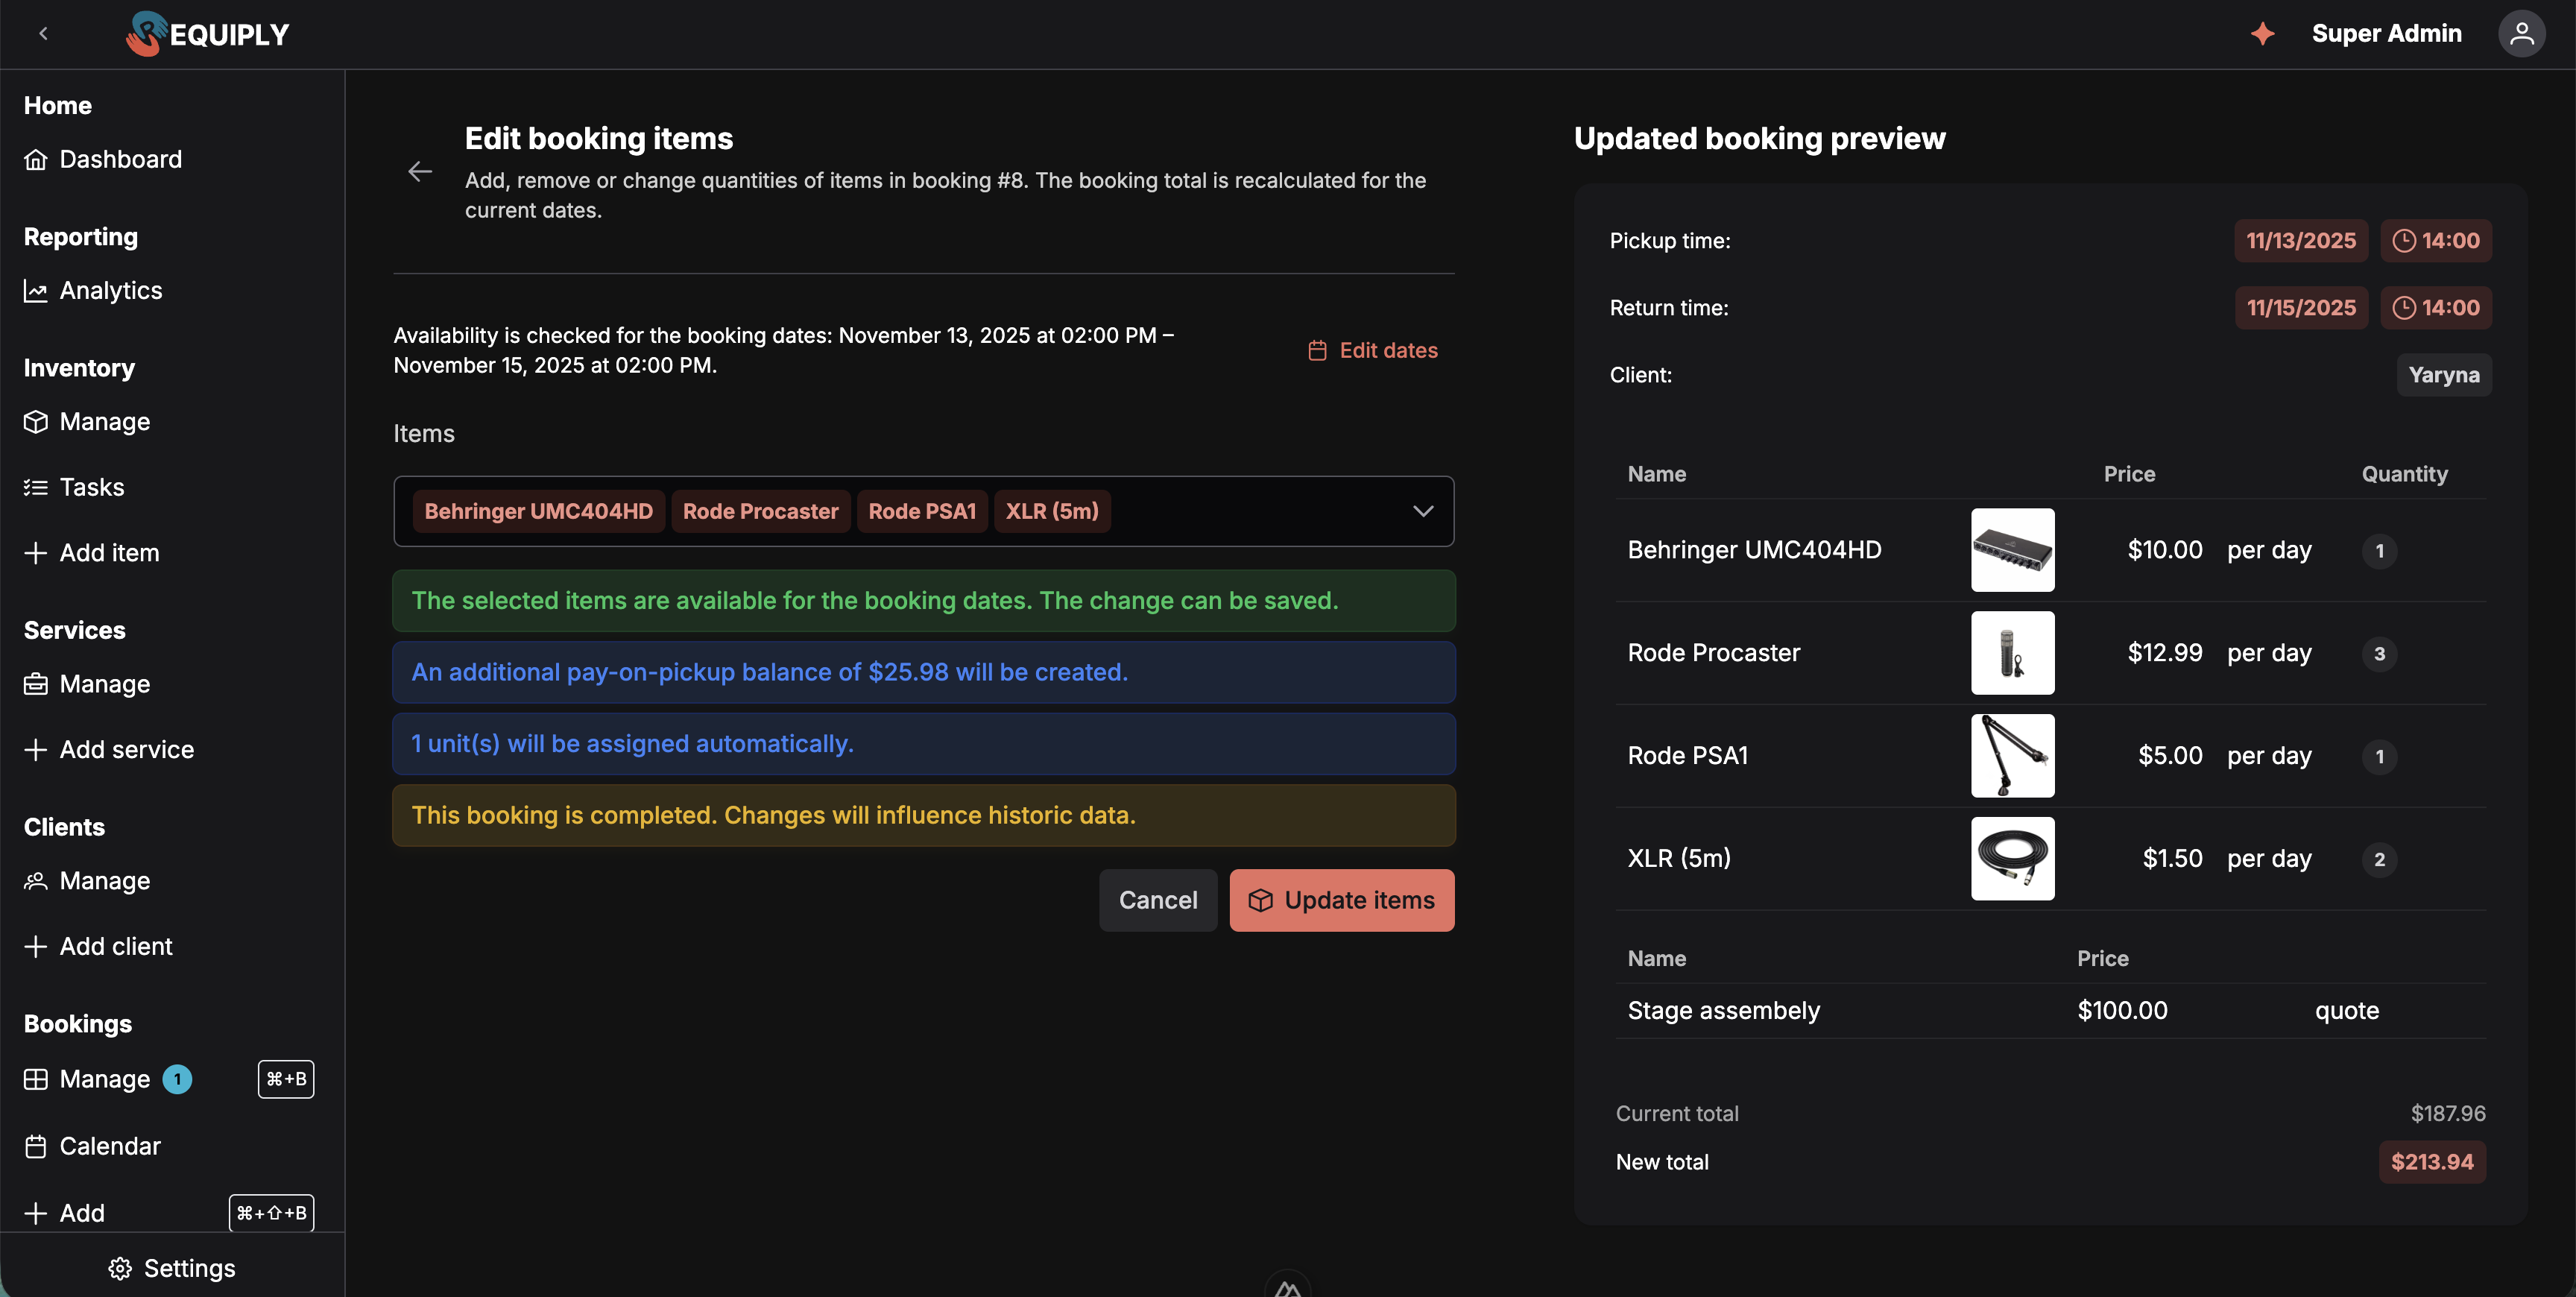Open Settings at sidebar bottom
The height and width of the screenshot is (1297, 2576).
tap(172, 1268)
